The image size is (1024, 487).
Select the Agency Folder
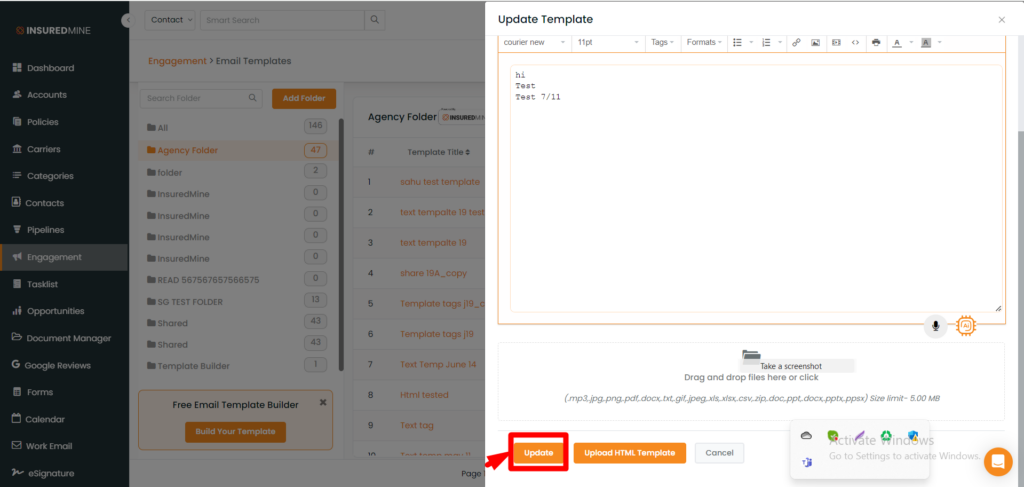coord(237,150)
